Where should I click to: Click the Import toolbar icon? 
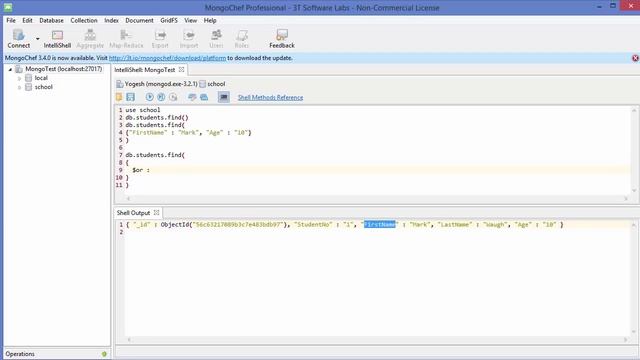tap(189, 39)
